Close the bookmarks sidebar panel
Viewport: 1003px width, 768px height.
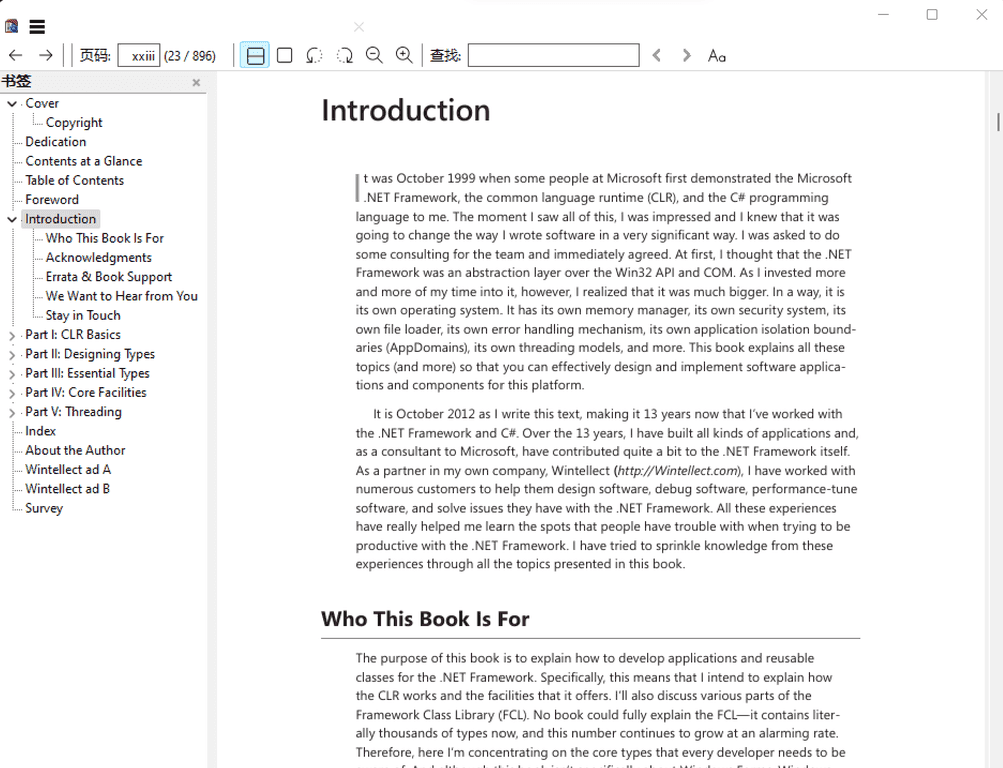click(196, 83)
